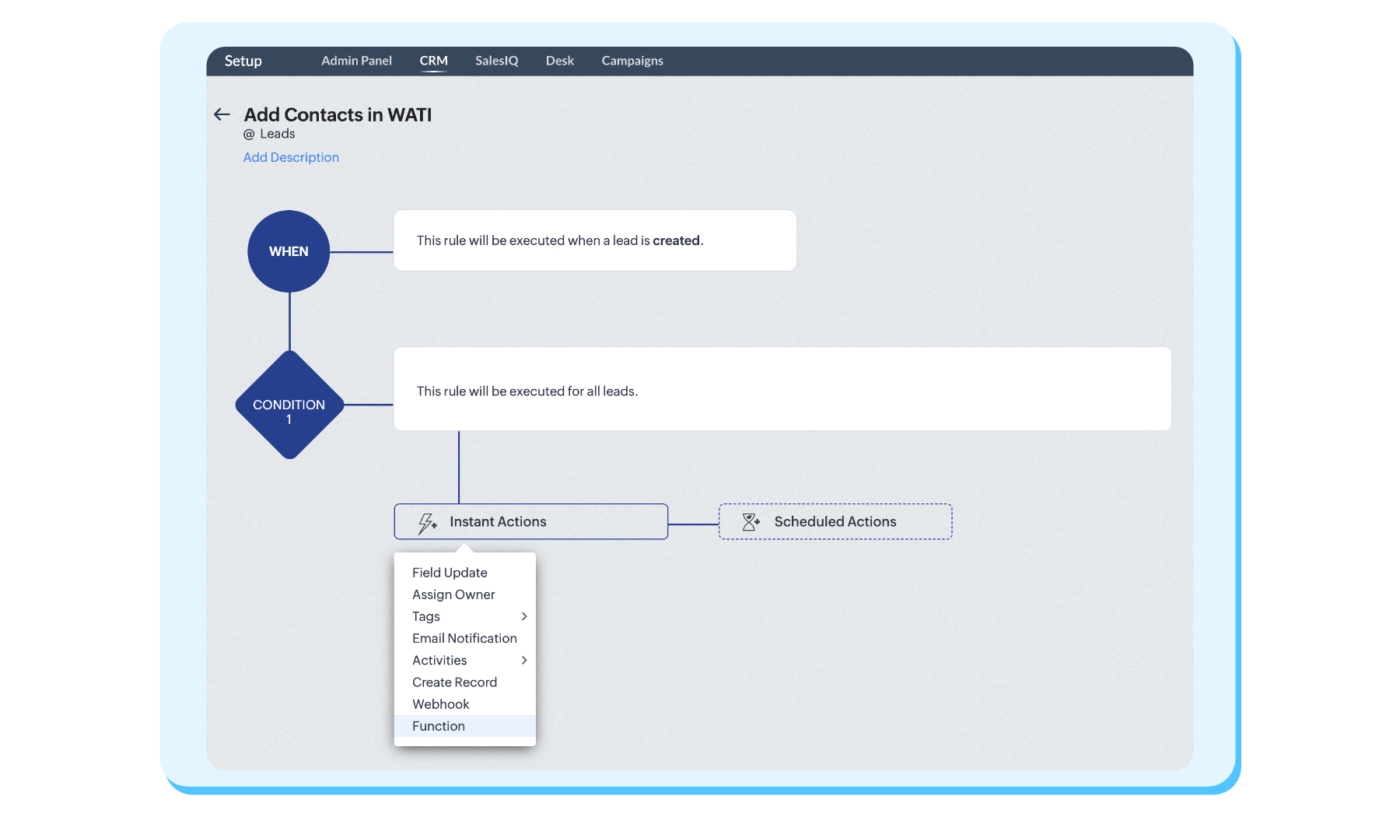Image resolution: width=1400 pixels, height=817 pixels.
Task: Select Email Notification action
Action: [x=464, y=638]
